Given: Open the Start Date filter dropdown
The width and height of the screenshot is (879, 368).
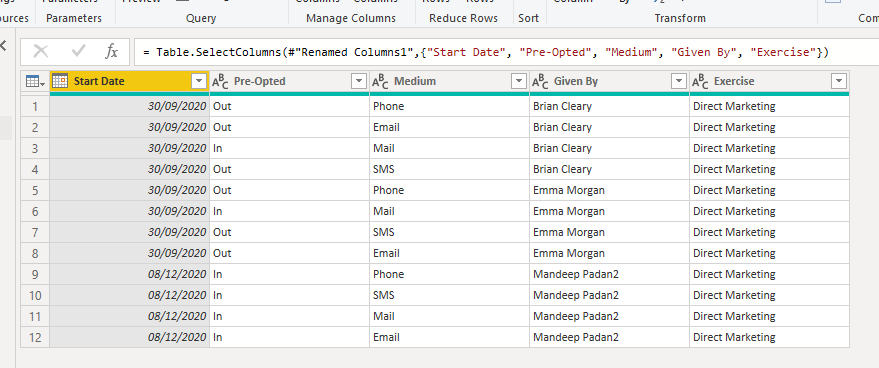Looking at the screenshot, I should 199,81.
